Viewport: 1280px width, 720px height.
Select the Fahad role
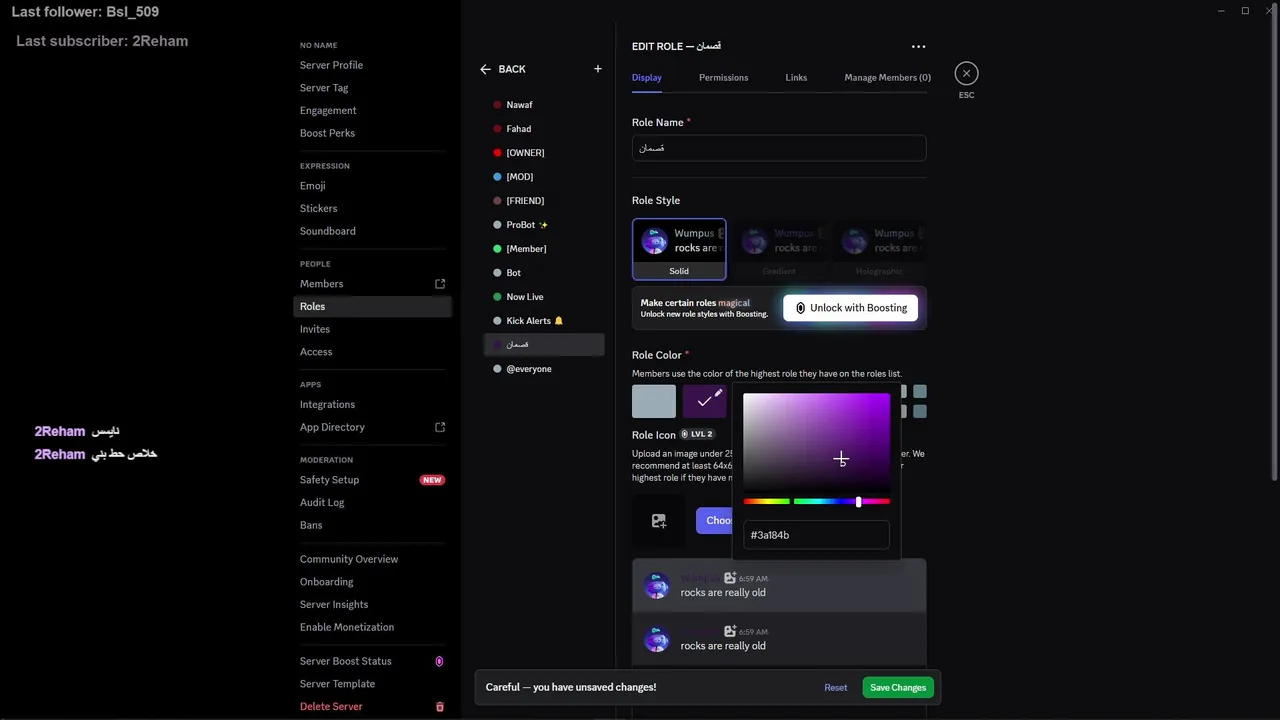tap(544, 129)
